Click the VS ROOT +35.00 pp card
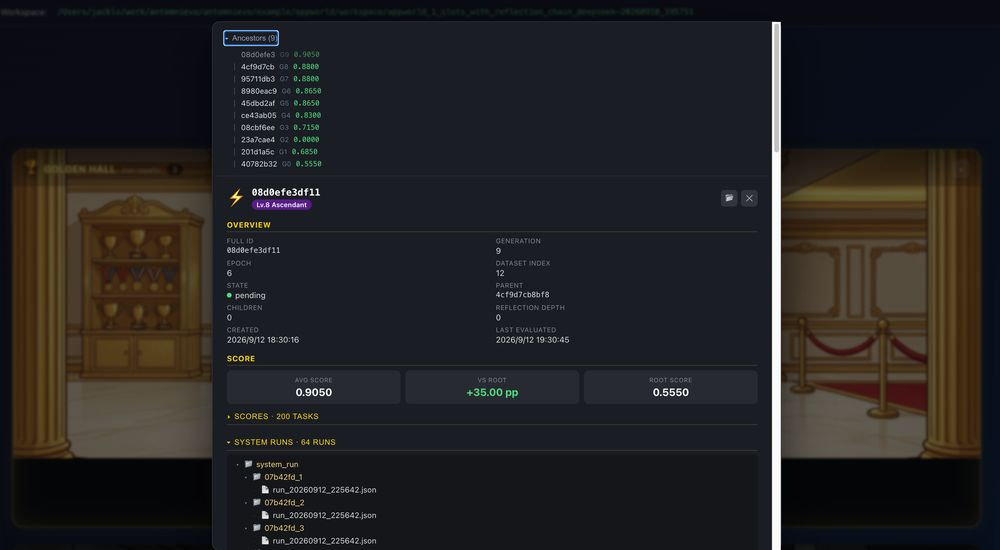Image resolution: width=1000 pixels, height=550 pixels. coord(492,387)
